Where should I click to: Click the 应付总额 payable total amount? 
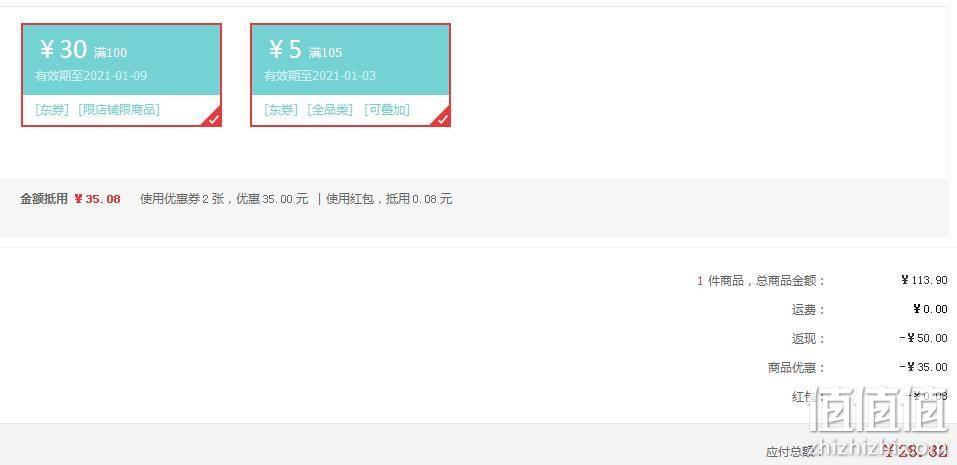coord(915,452)
